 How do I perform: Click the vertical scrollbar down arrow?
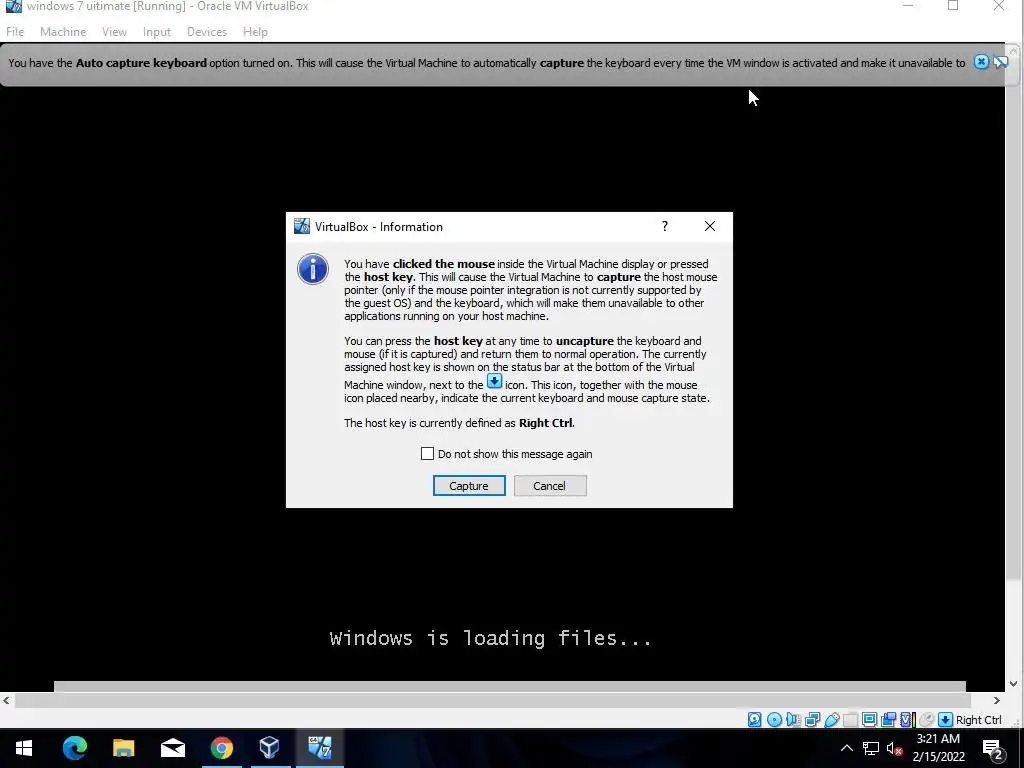coord(1014,684)
